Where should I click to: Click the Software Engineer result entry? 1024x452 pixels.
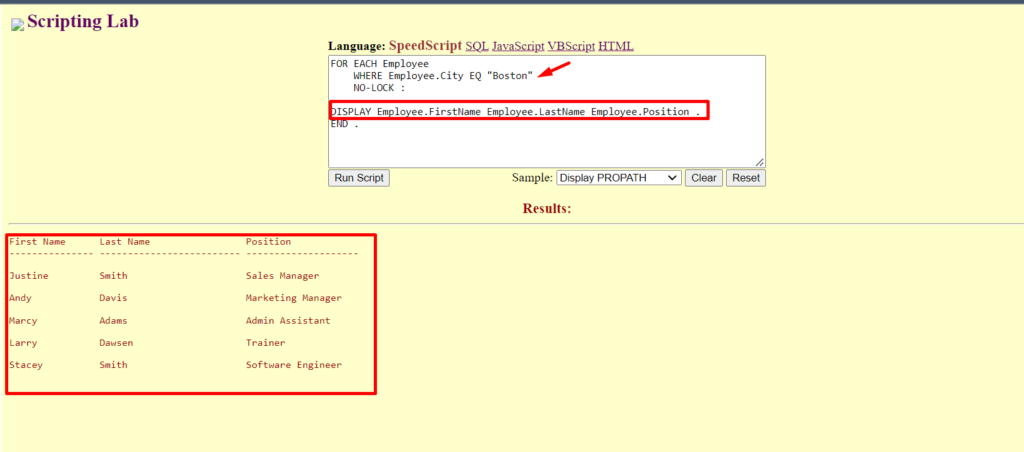coord(293,365)
